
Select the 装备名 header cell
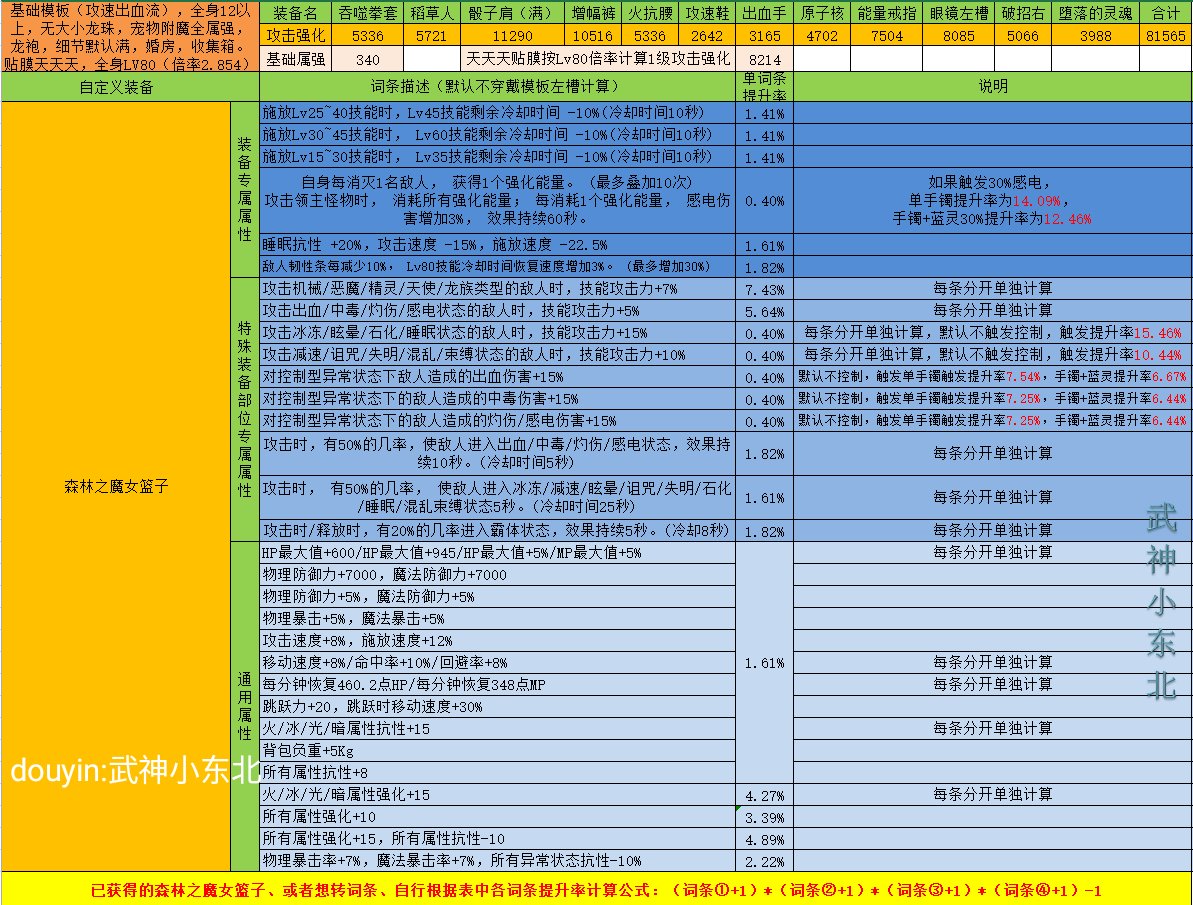click(x=295, y=13)
